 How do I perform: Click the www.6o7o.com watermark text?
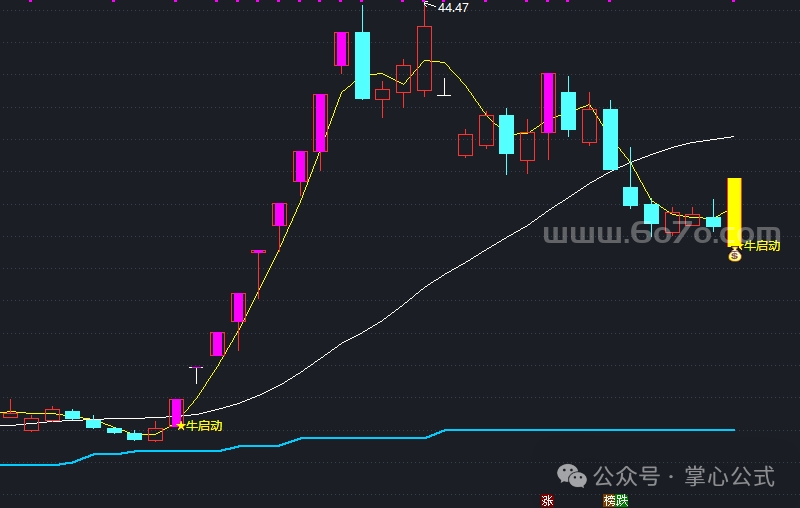[x=662, y=233]
